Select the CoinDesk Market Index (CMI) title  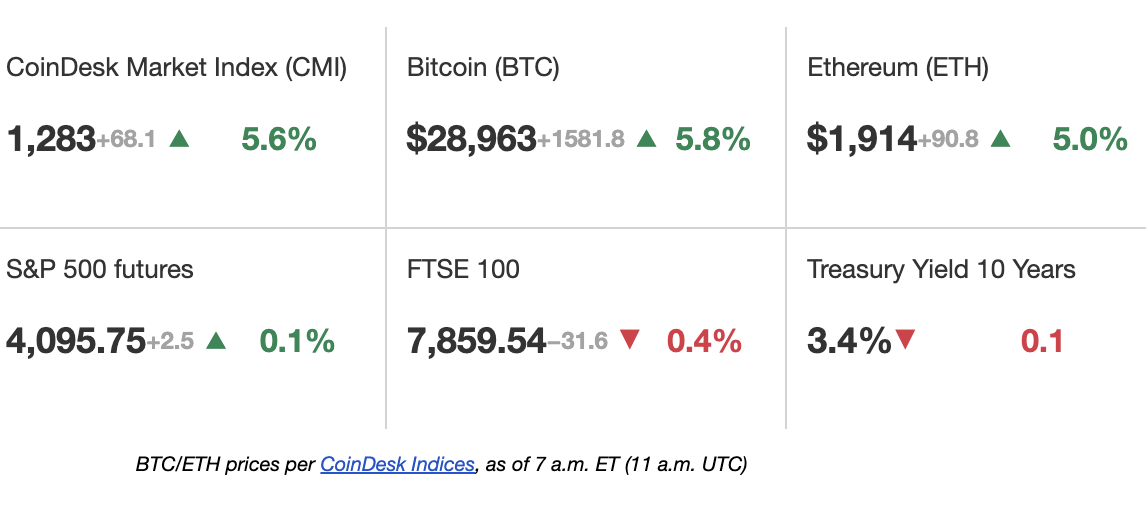pos(177,68)
